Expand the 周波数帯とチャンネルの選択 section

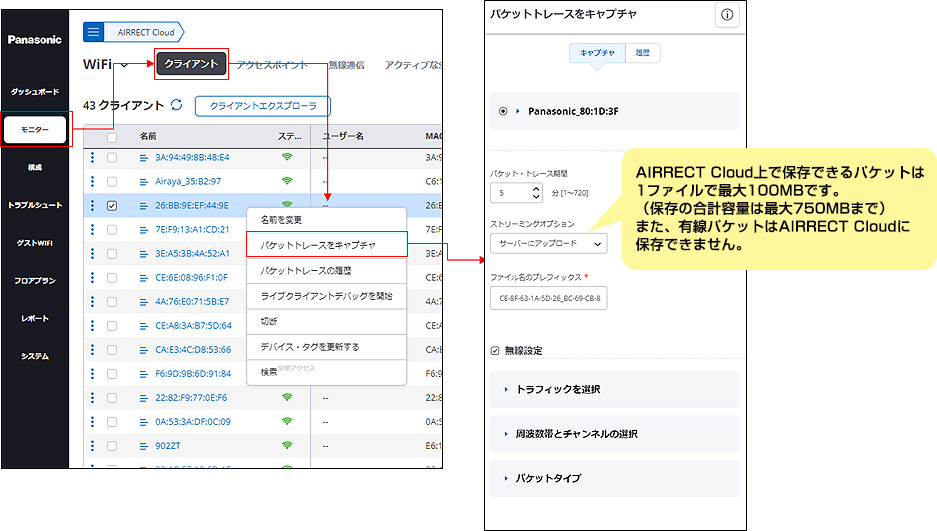click(614, 434)
